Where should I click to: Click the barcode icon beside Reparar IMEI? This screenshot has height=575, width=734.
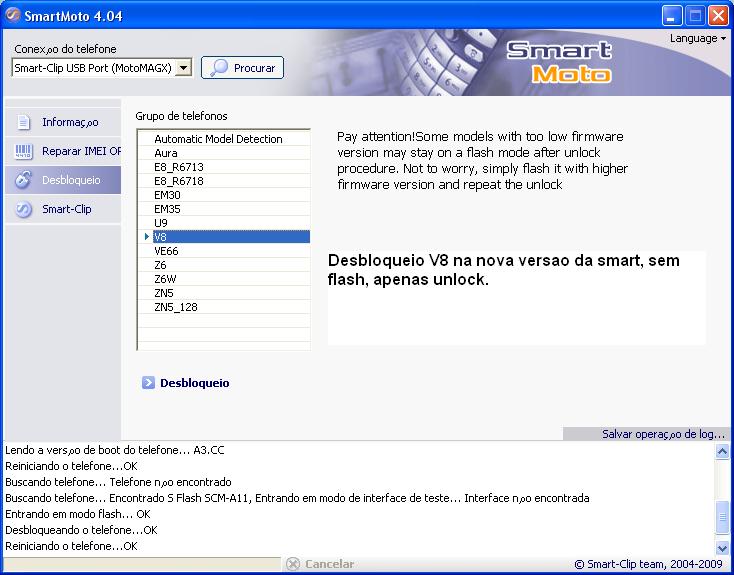(23, 151)
